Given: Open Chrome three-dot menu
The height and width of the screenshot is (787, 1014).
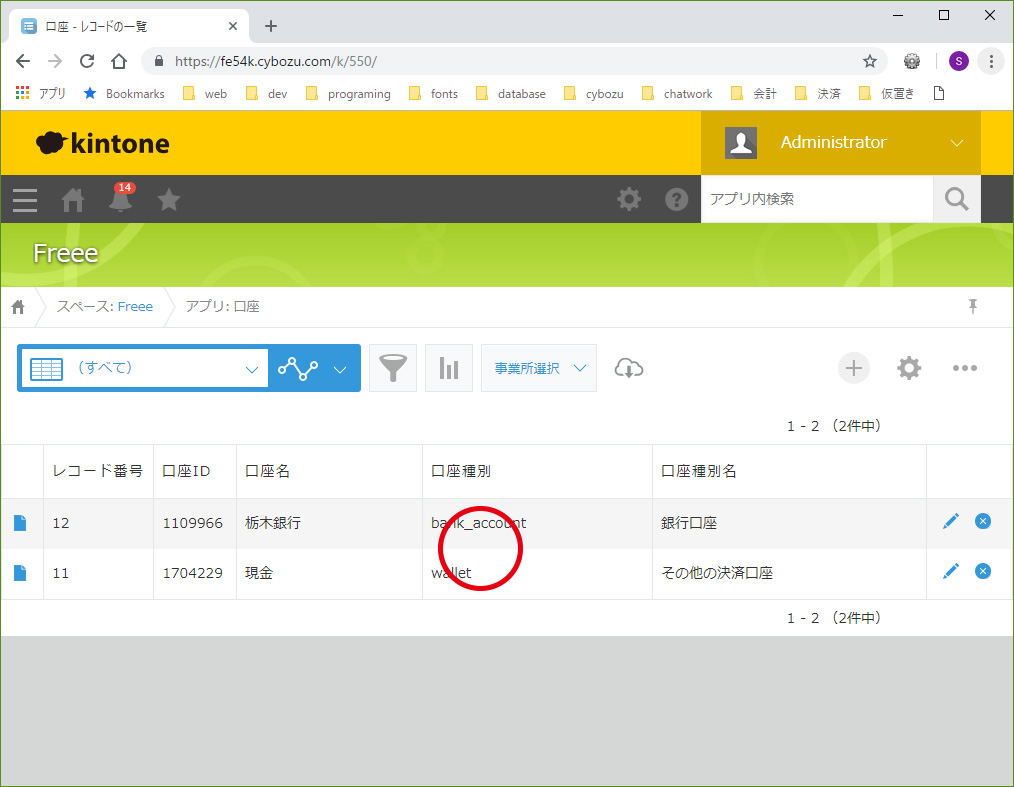Looking at the screenshot, I should coord(991,61).
